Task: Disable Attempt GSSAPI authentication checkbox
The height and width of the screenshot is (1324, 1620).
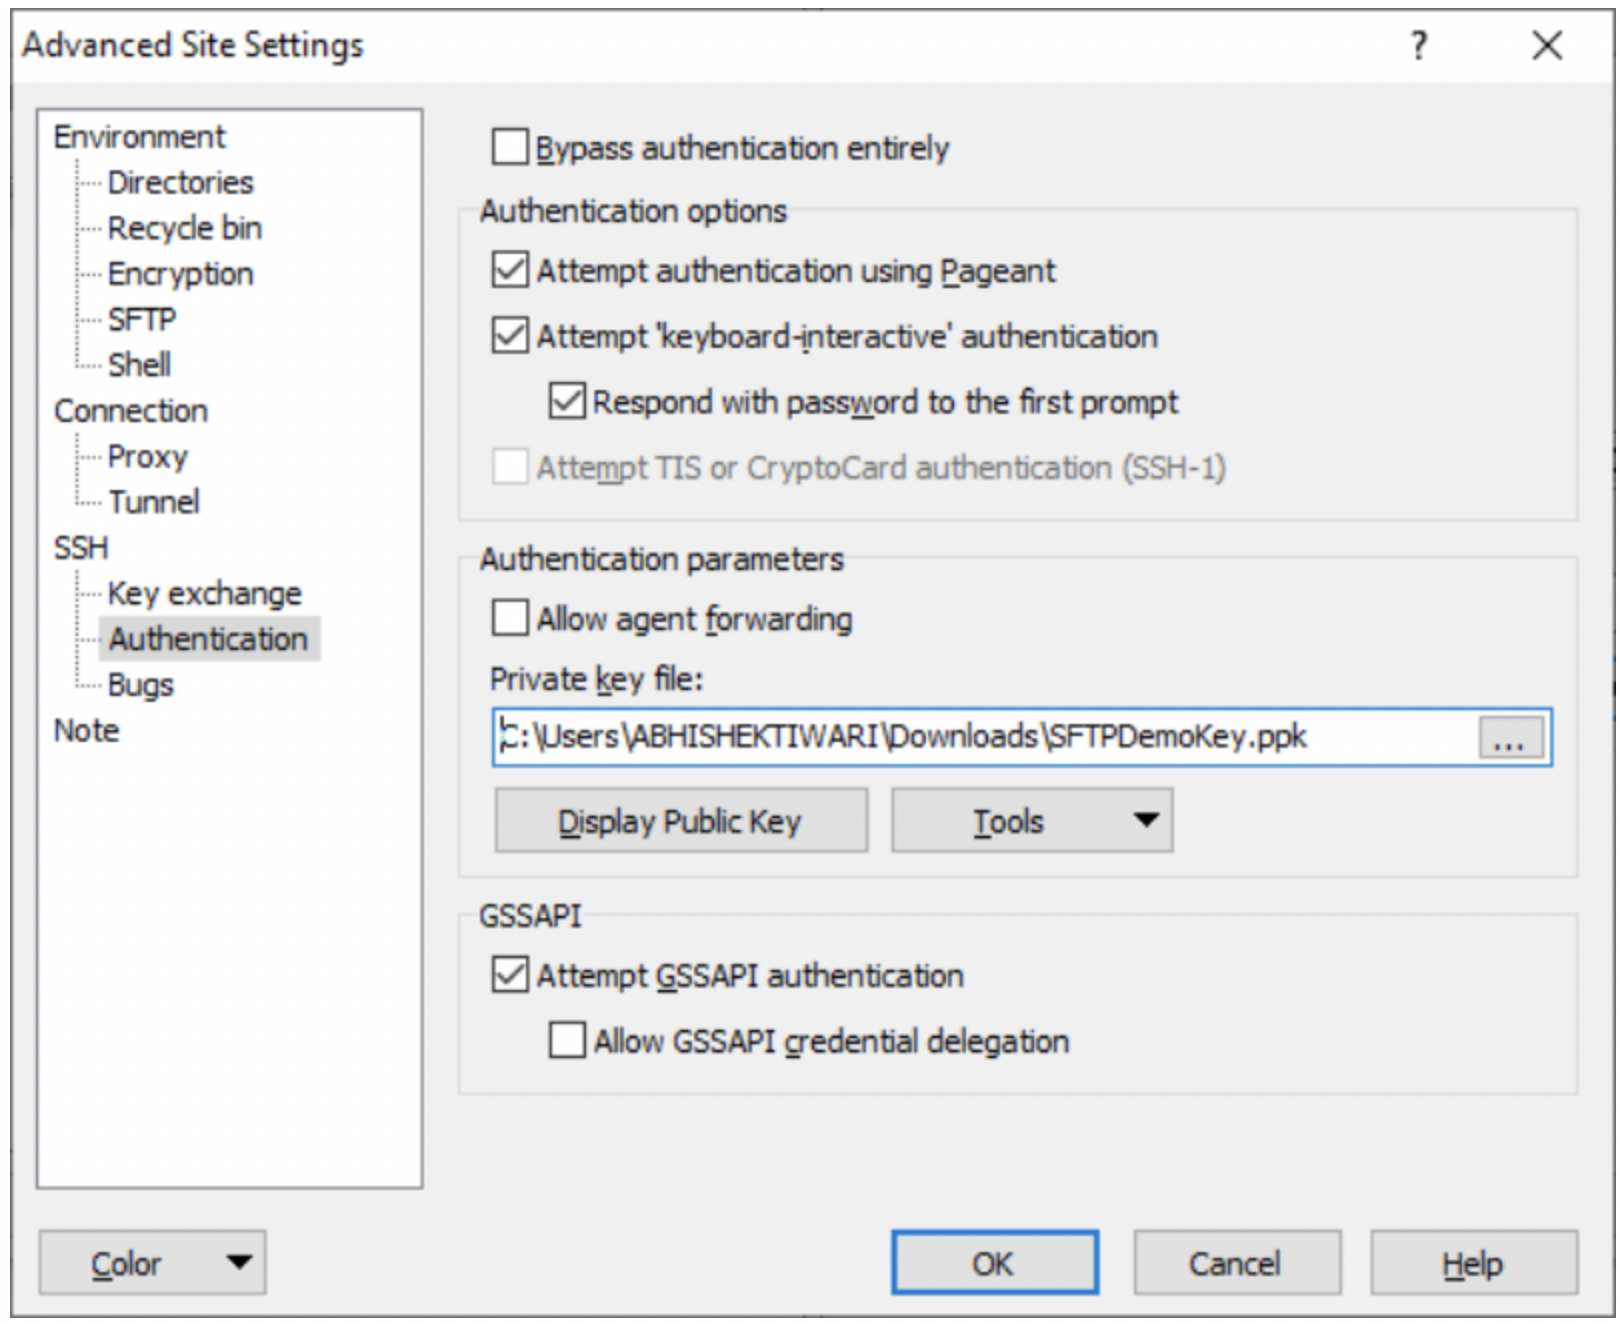Action: (510, 975)
